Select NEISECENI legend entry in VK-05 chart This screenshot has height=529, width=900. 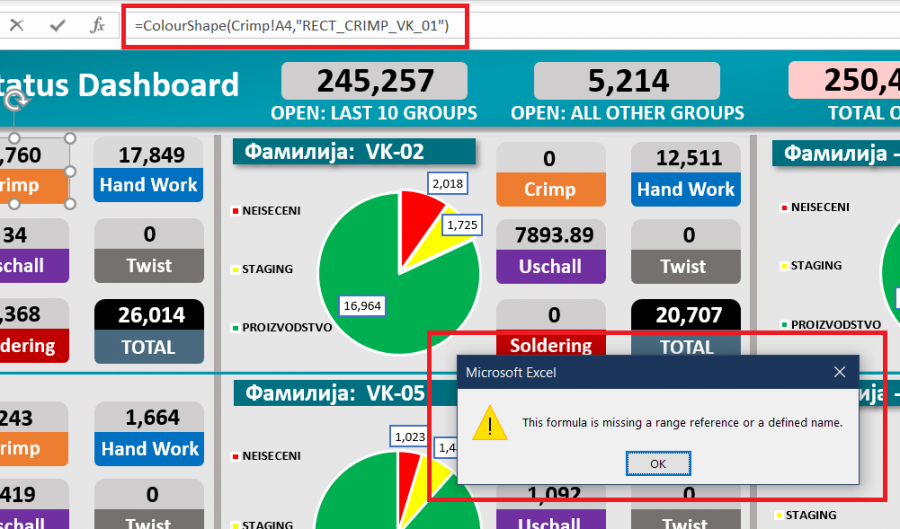[x=266, y=456]
